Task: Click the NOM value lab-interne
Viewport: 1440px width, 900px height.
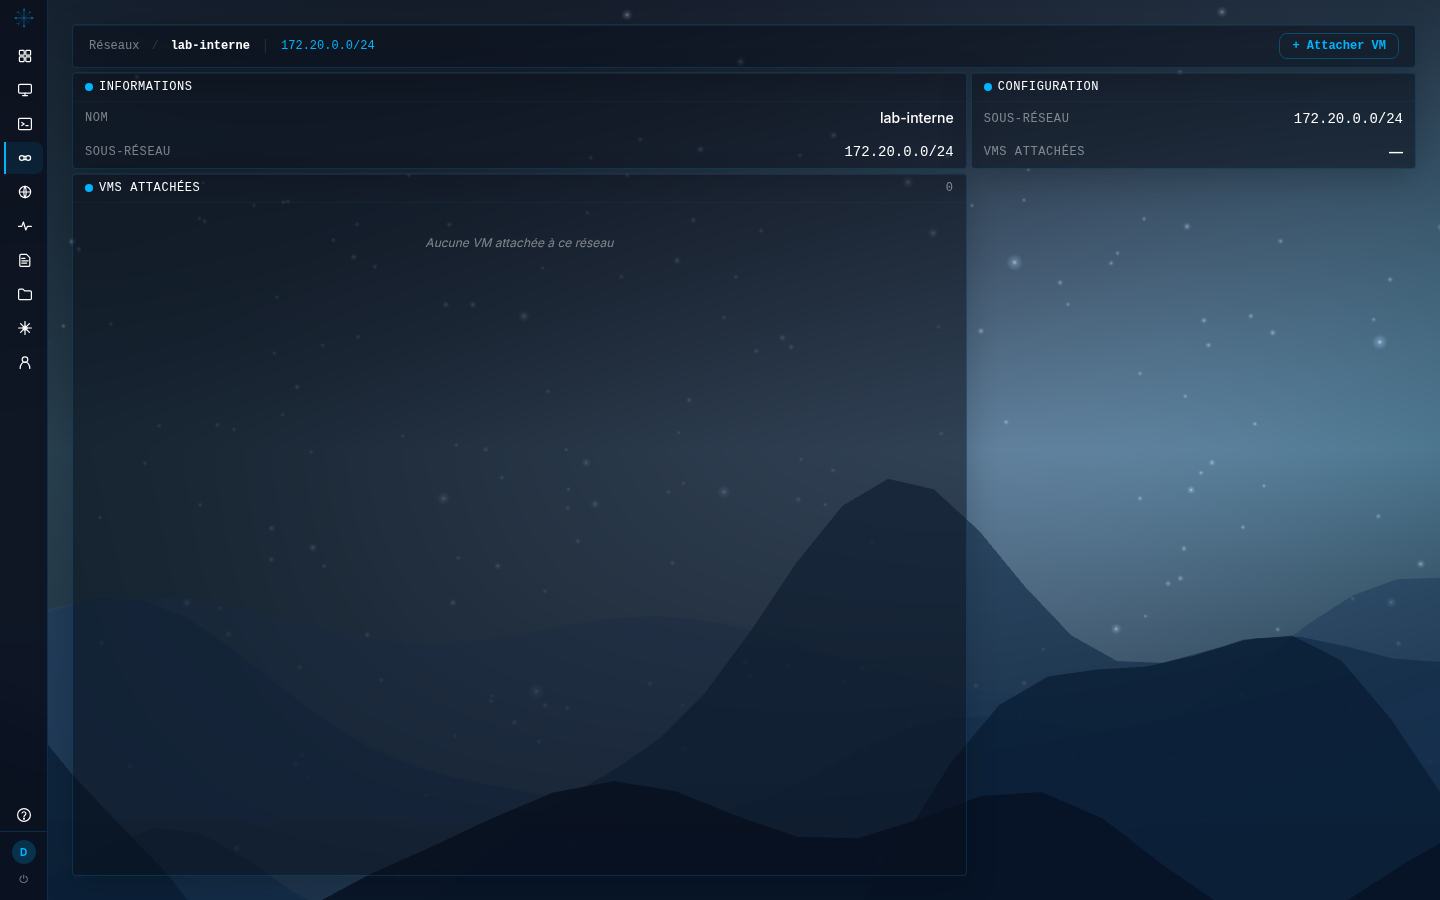Action: pyautogui.click(x=916, y=118)
